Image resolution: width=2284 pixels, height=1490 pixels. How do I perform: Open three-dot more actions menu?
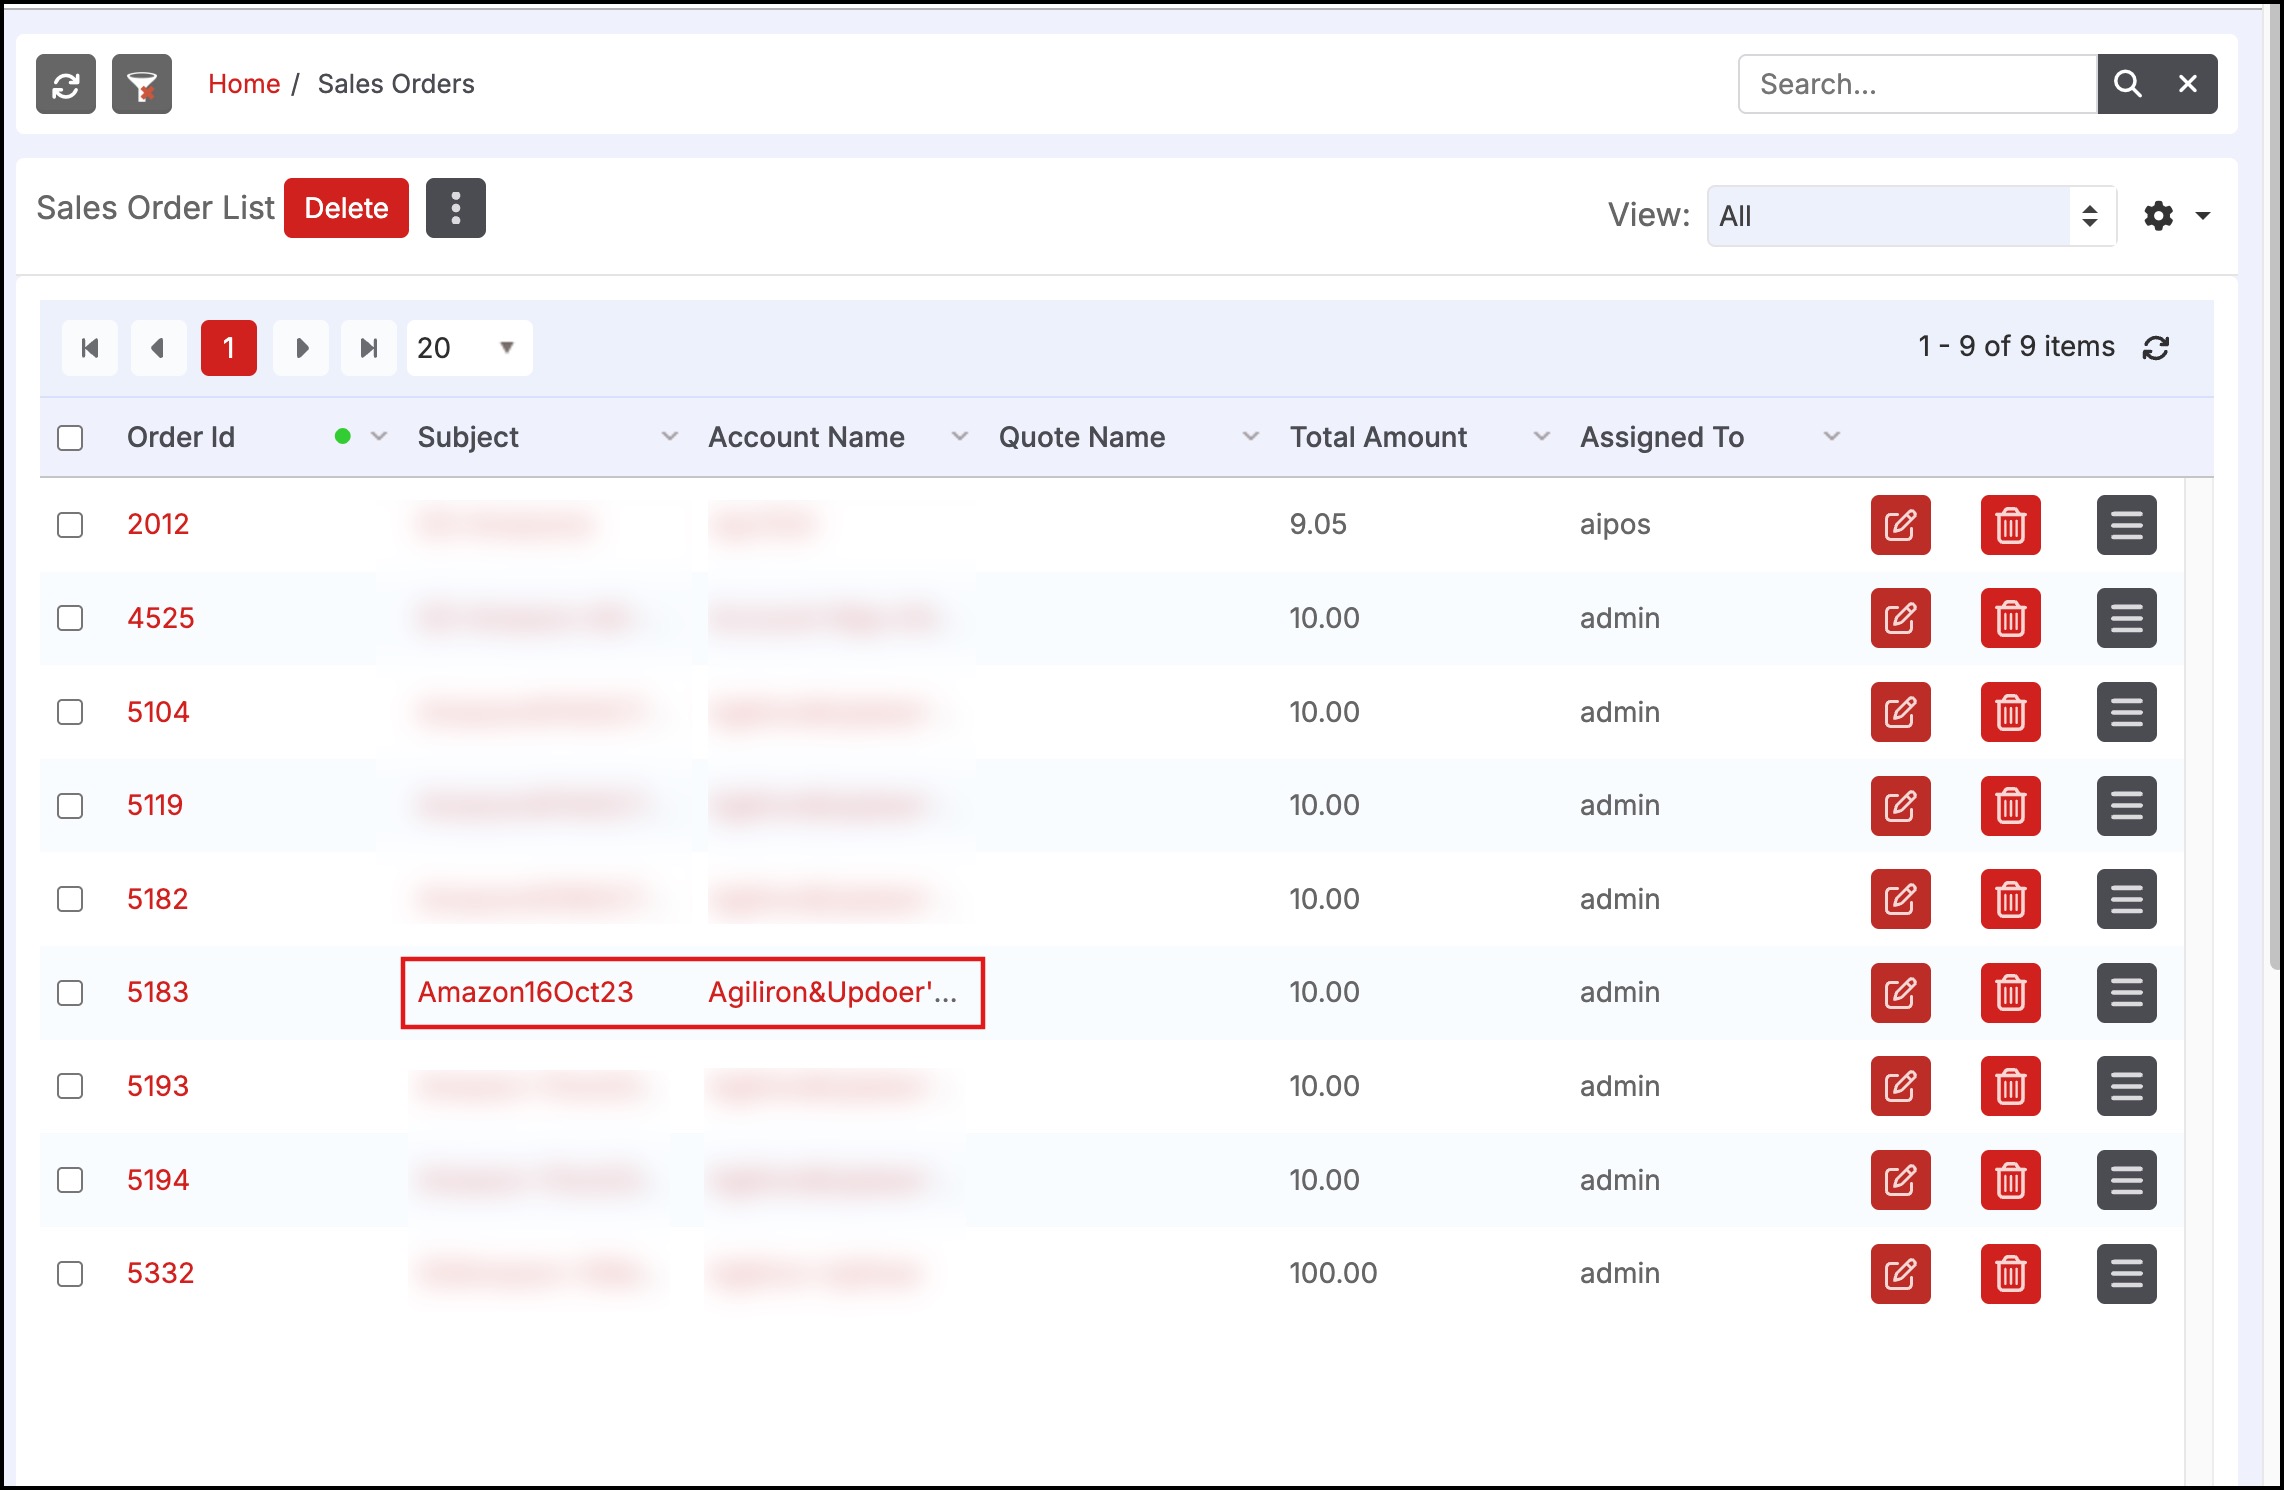pos(455,208)
